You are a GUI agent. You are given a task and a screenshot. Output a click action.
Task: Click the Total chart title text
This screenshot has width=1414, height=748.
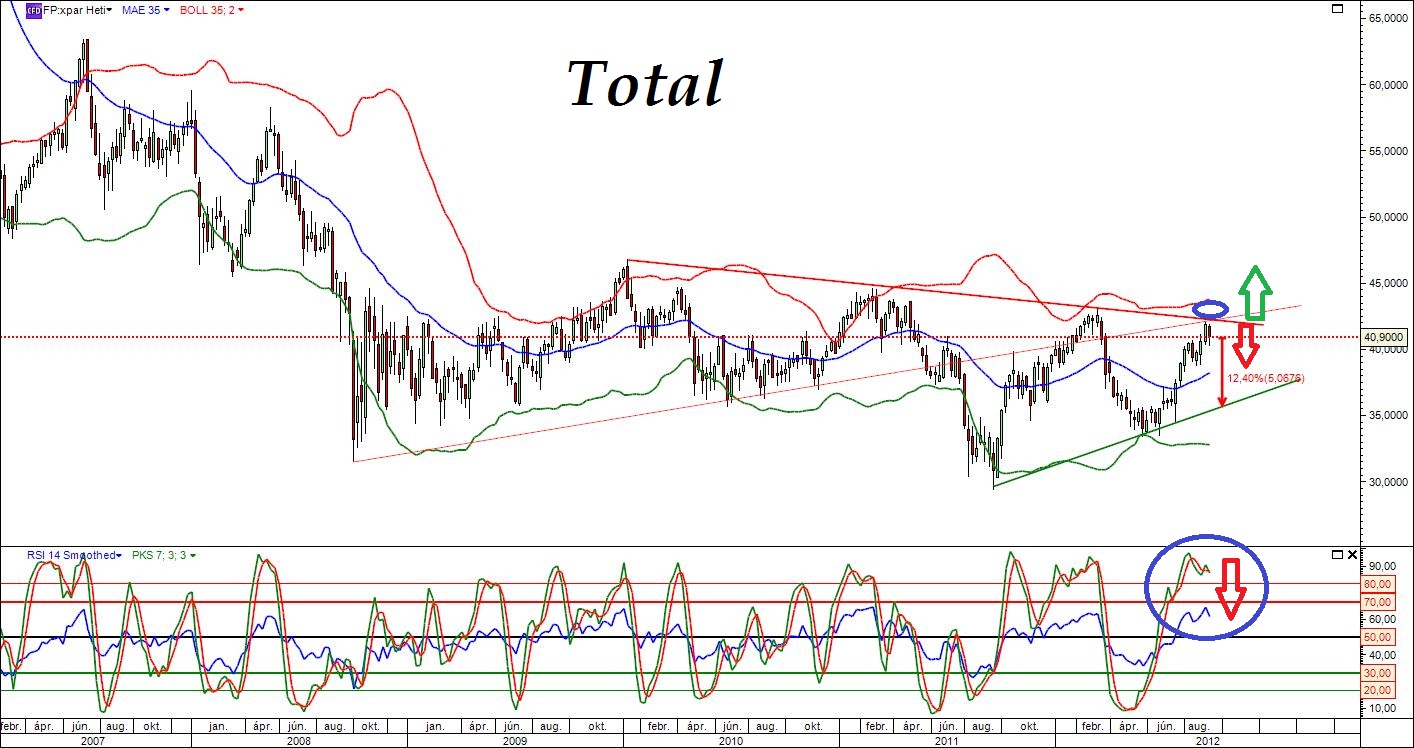click(645, 83)
